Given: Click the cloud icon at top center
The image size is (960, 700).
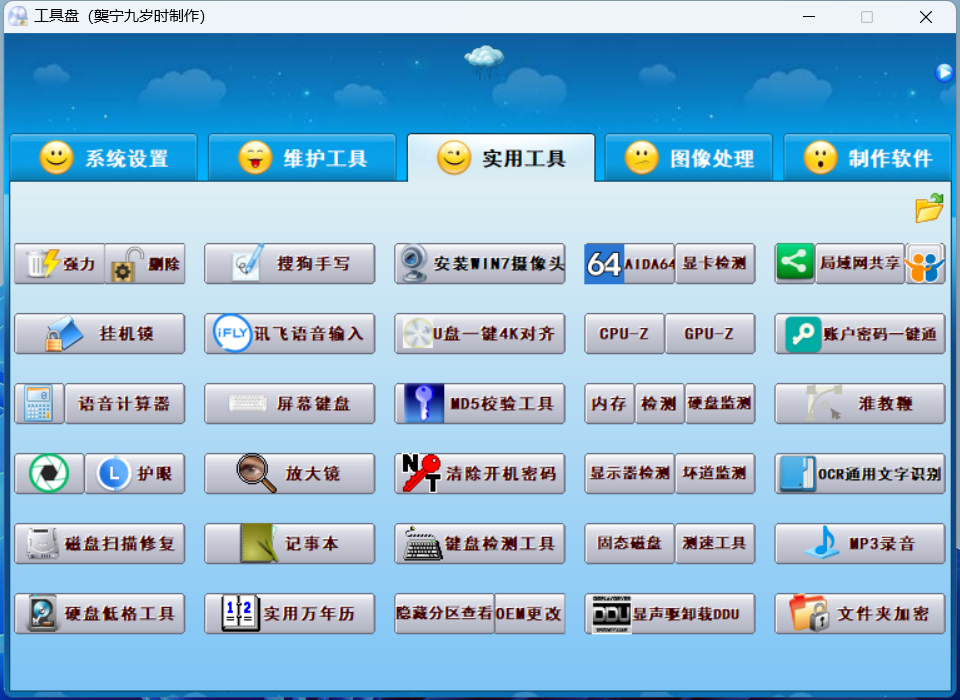Looking at the screenshot, I should (x=484, y=60).
